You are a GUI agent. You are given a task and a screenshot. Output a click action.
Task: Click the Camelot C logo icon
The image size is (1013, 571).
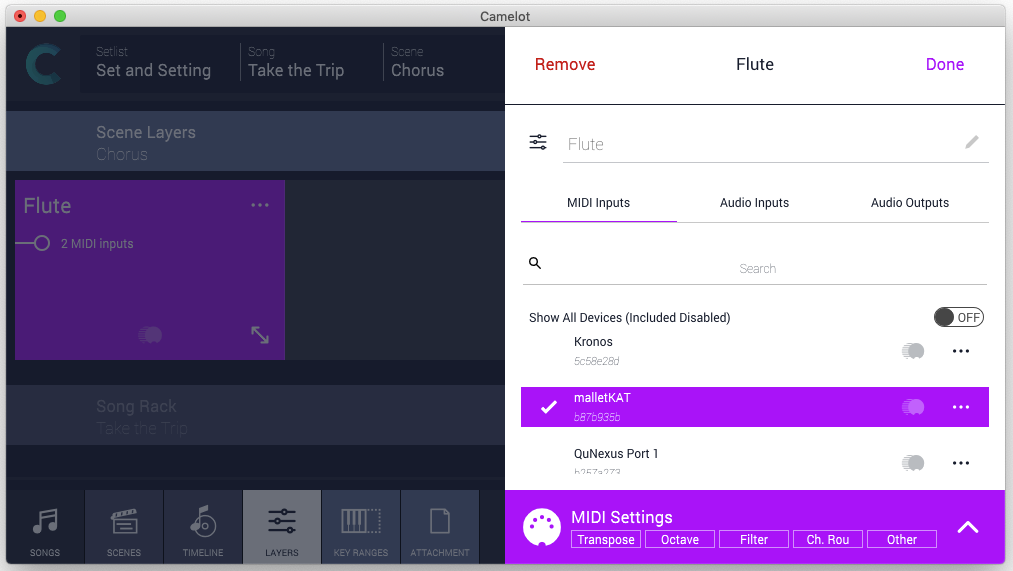pyautogui.click(x=44, y=64)
